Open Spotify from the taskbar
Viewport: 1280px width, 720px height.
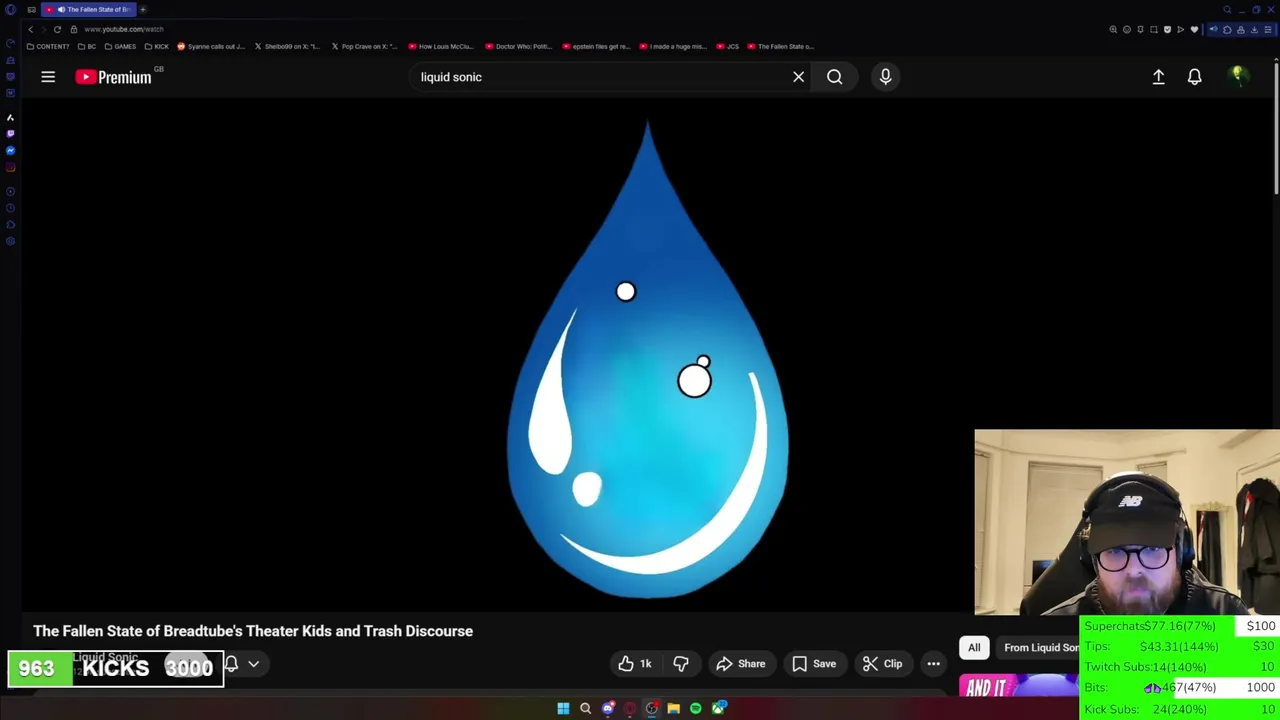[x=696, y=708]
